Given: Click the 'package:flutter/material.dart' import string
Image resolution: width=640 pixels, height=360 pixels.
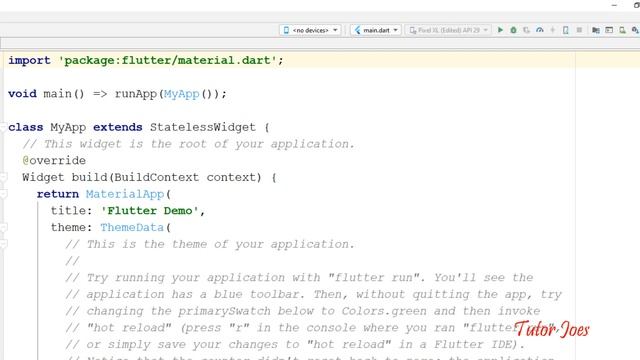Looking at the screenshot, I should click(167, 60).
